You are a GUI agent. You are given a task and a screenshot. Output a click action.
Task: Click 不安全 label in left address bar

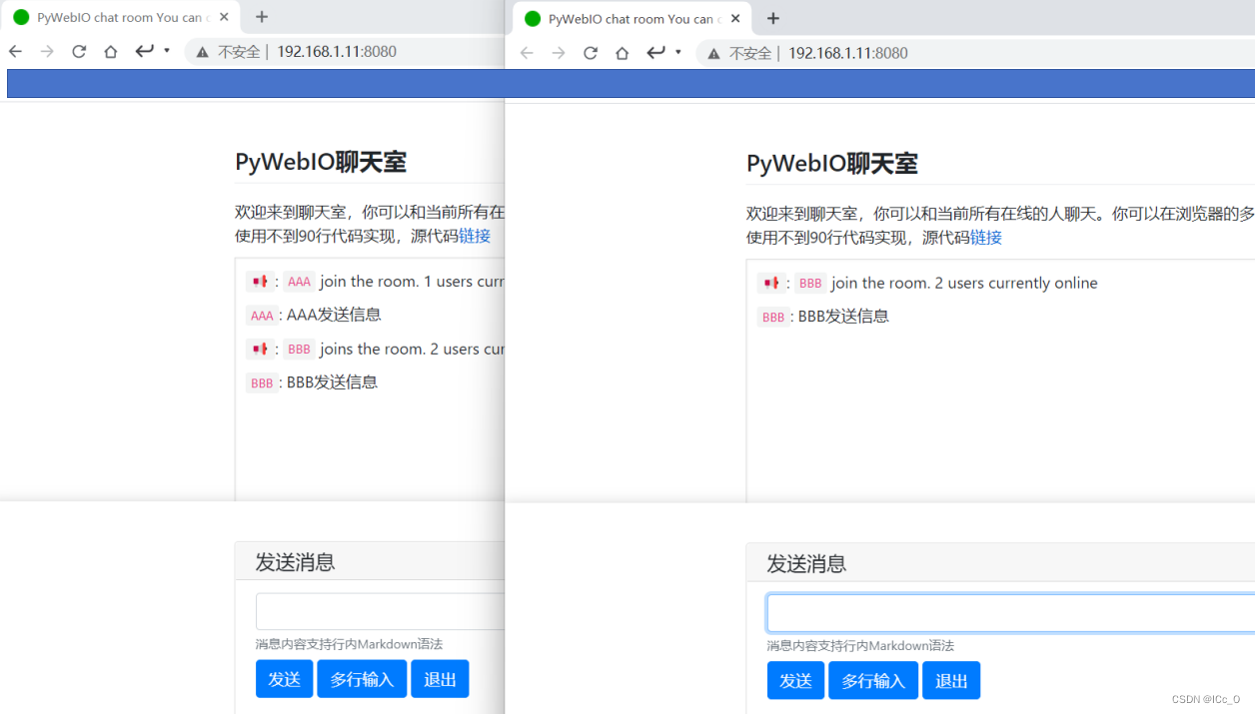239,51
